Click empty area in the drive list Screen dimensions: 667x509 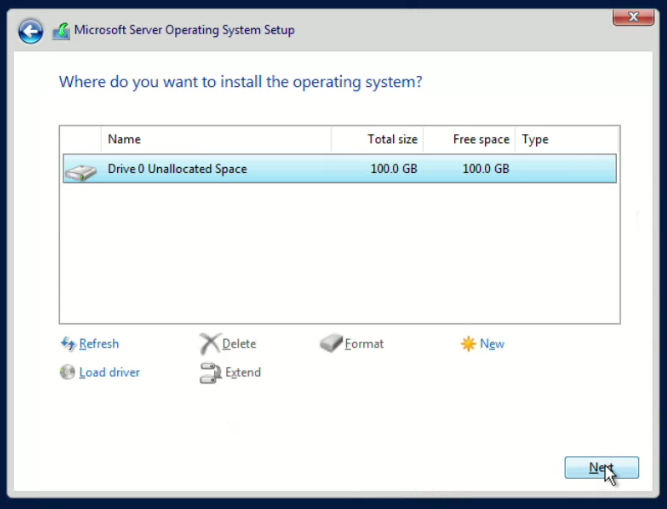point(340,260)
